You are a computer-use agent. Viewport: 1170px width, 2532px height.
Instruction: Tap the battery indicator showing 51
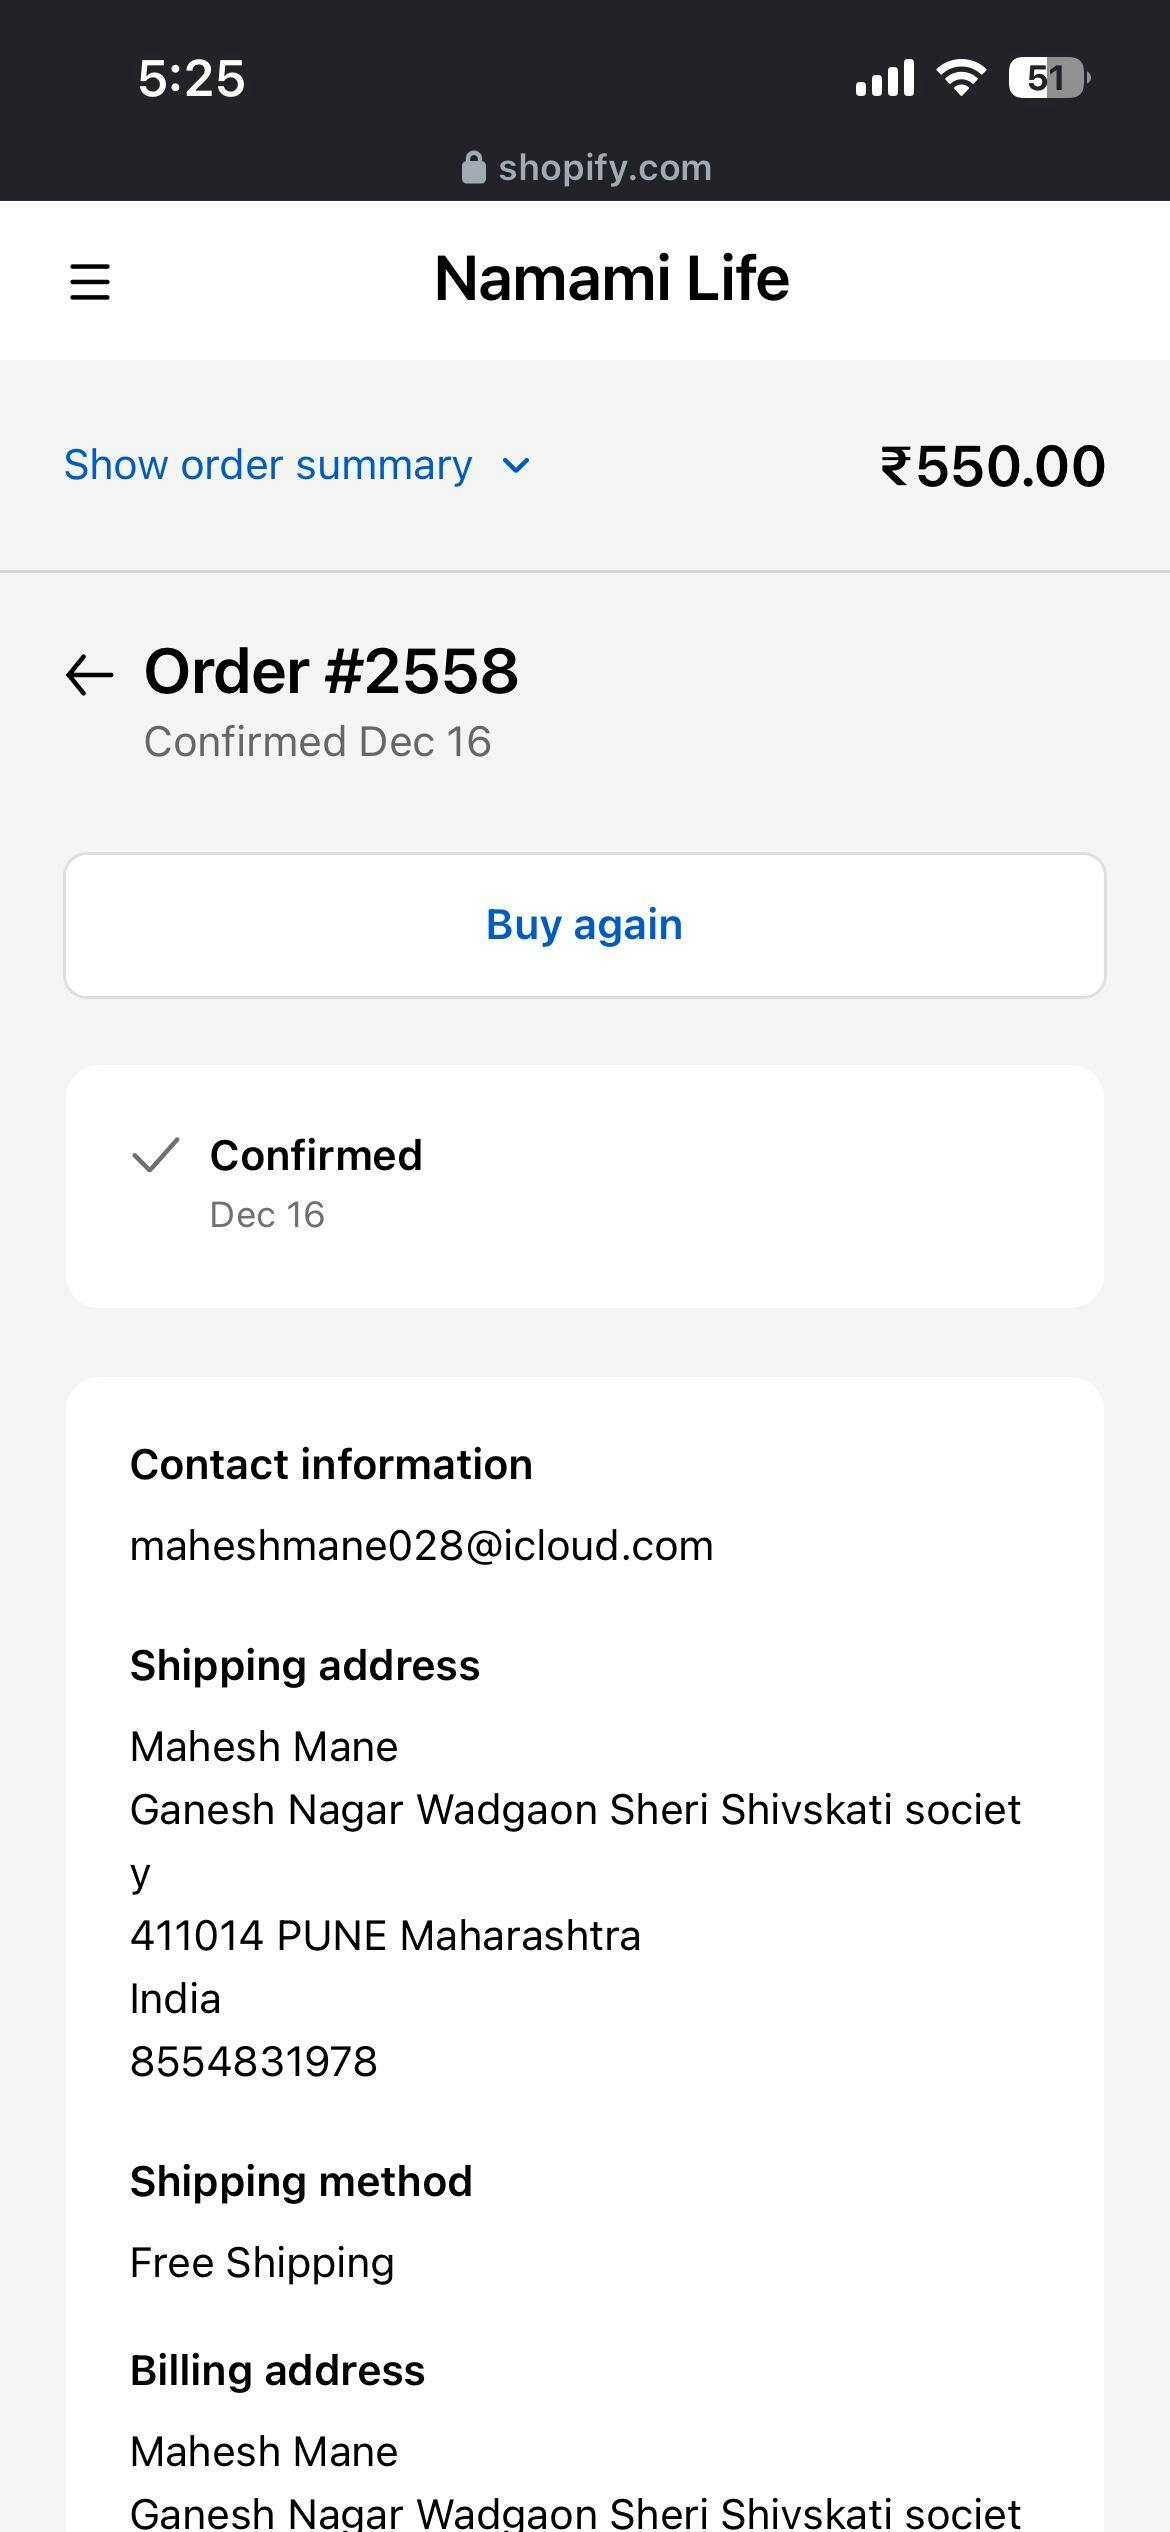pyautogui.click(x=1048, y=78)
